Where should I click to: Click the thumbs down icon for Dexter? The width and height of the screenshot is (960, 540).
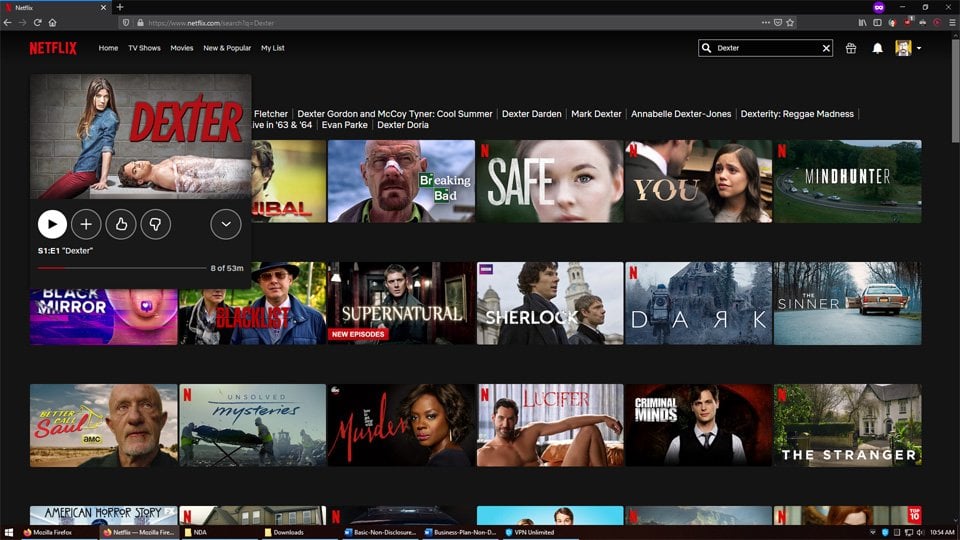[x=155, y=224]
